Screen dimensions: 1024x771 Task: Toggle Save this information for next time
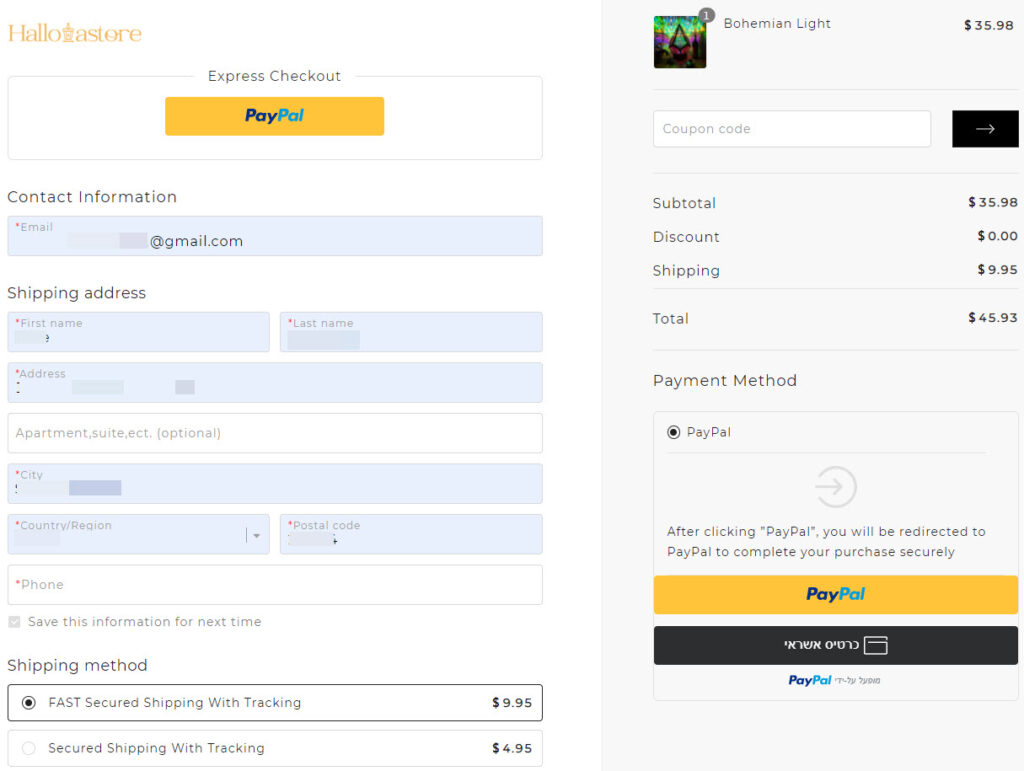(x=14, y=622)
